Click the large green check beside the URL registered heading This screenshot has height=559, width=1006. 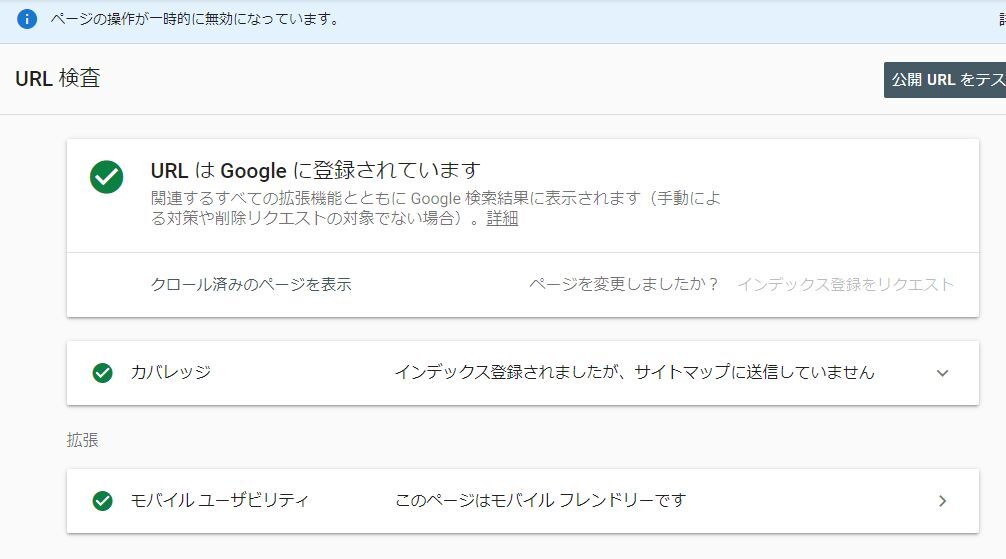[106, 177]
